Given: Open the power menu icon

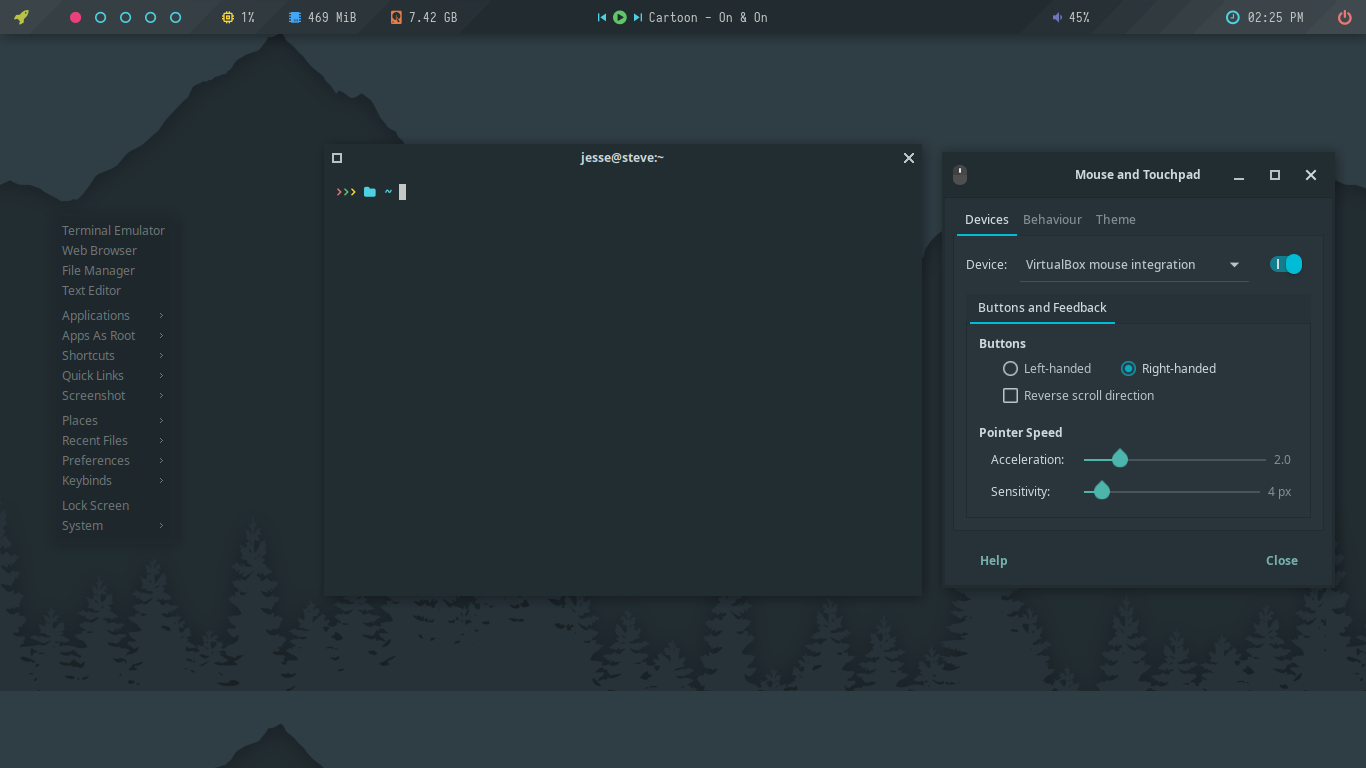Looking at the screenshot, I should pyautogui.click(x=1345, y=18).
